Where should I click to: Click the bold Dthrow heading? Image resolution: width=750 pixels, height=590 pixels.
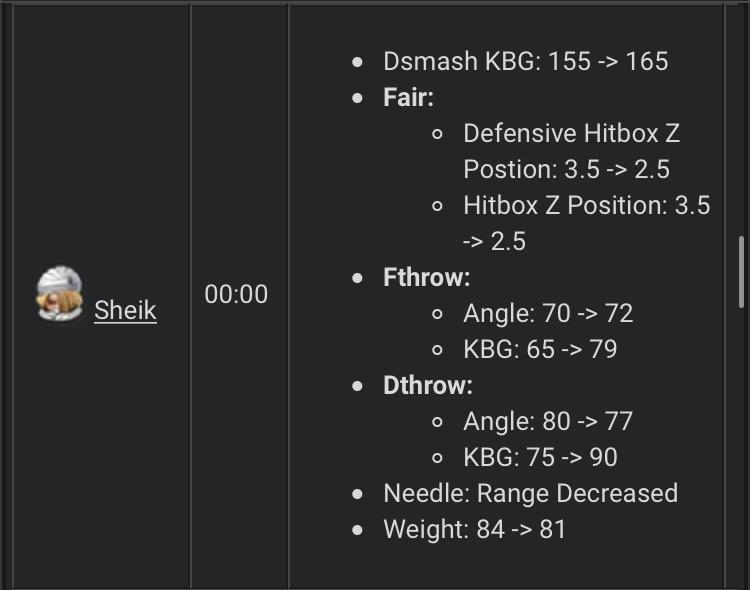pos(428,386)
